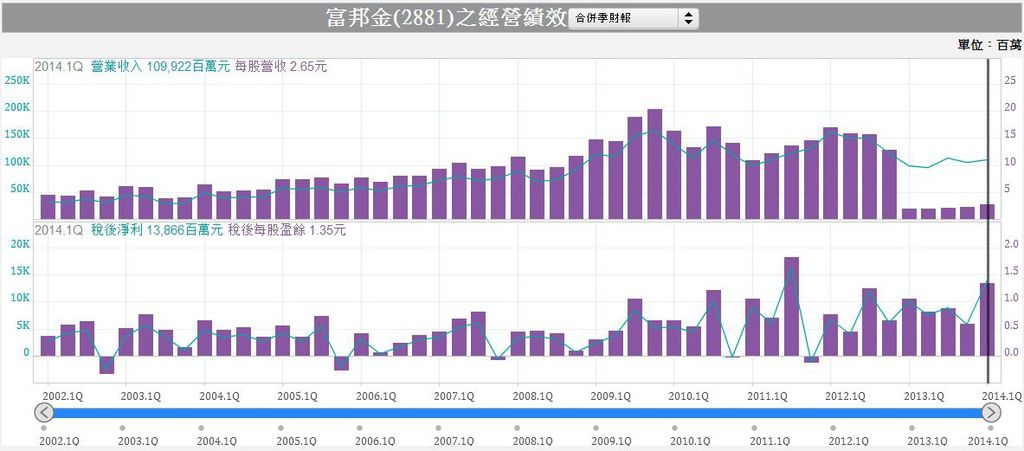Click the 單位：百萬 unit label
The height and width of the screenshot is (451, 1024).
pos(989,45)
